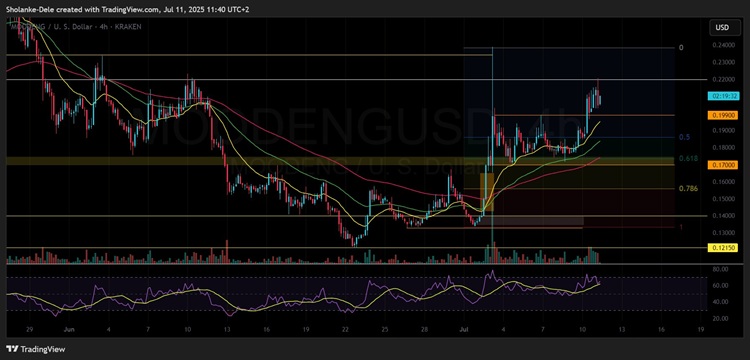Image resolution: width=750 pixels, height=360 pixels.
Task: Click the TradingView logo at bottom left
Action: 36,349
